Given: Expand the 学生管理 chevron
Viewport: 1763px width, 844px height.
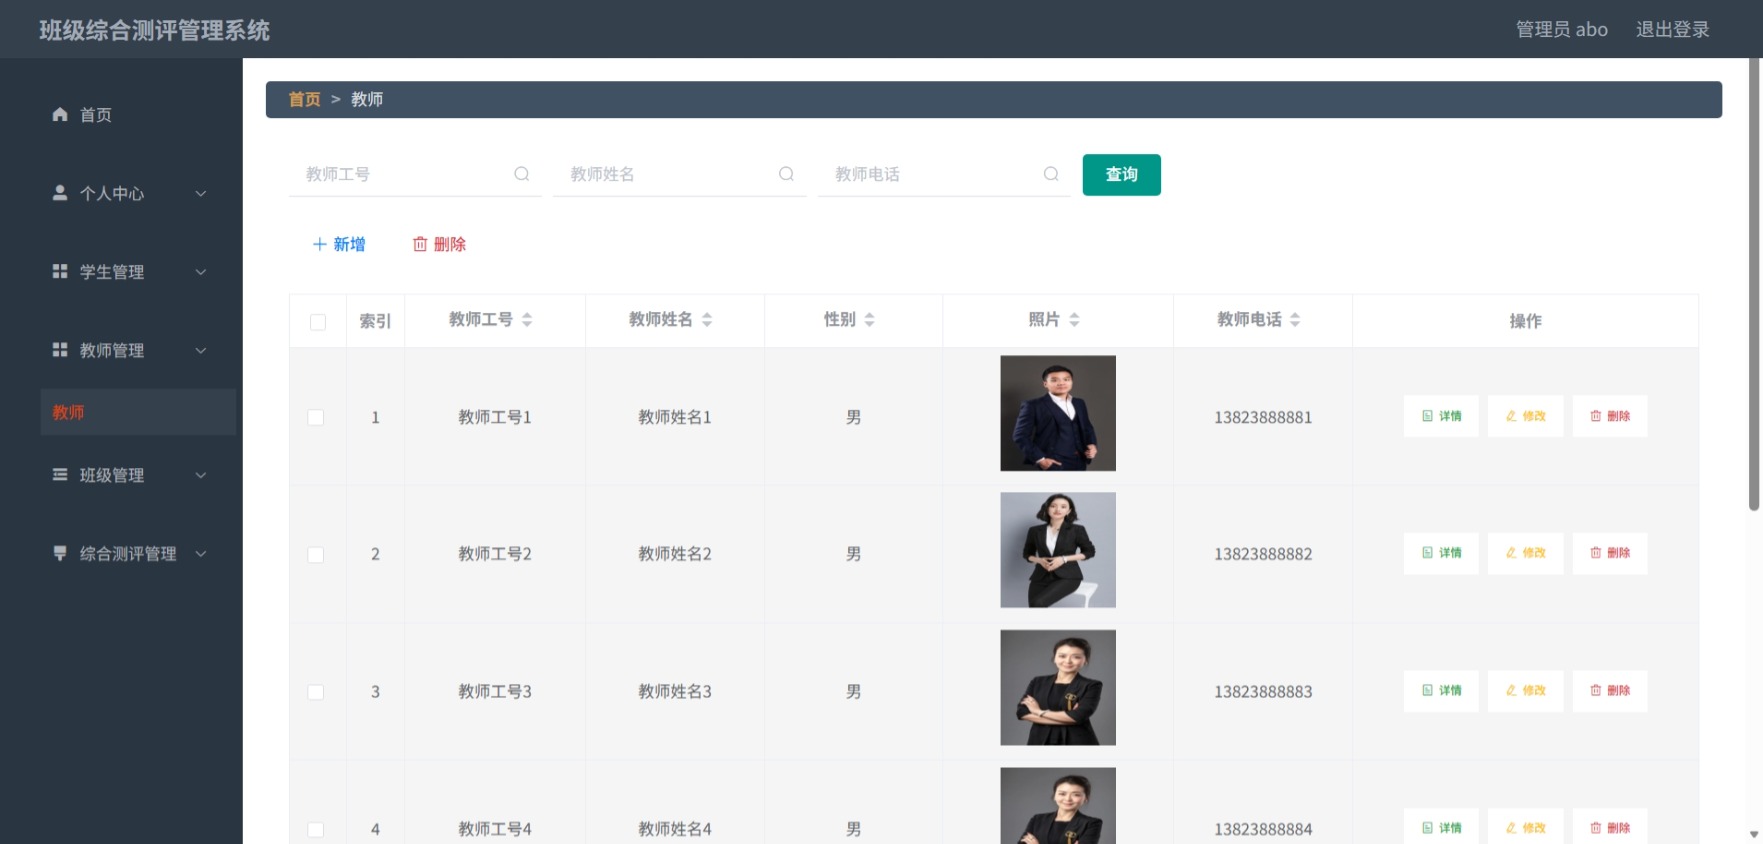Looking at the screenshot, I should pyautogui.click(x=201, y=272).
